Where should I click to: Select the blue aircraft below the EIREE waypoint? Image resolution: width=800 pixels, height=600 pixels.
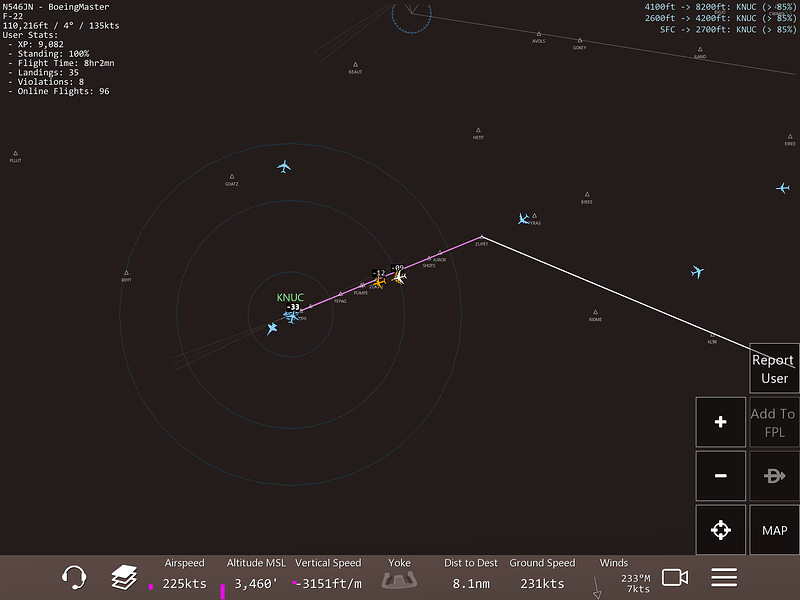(783, 188)
